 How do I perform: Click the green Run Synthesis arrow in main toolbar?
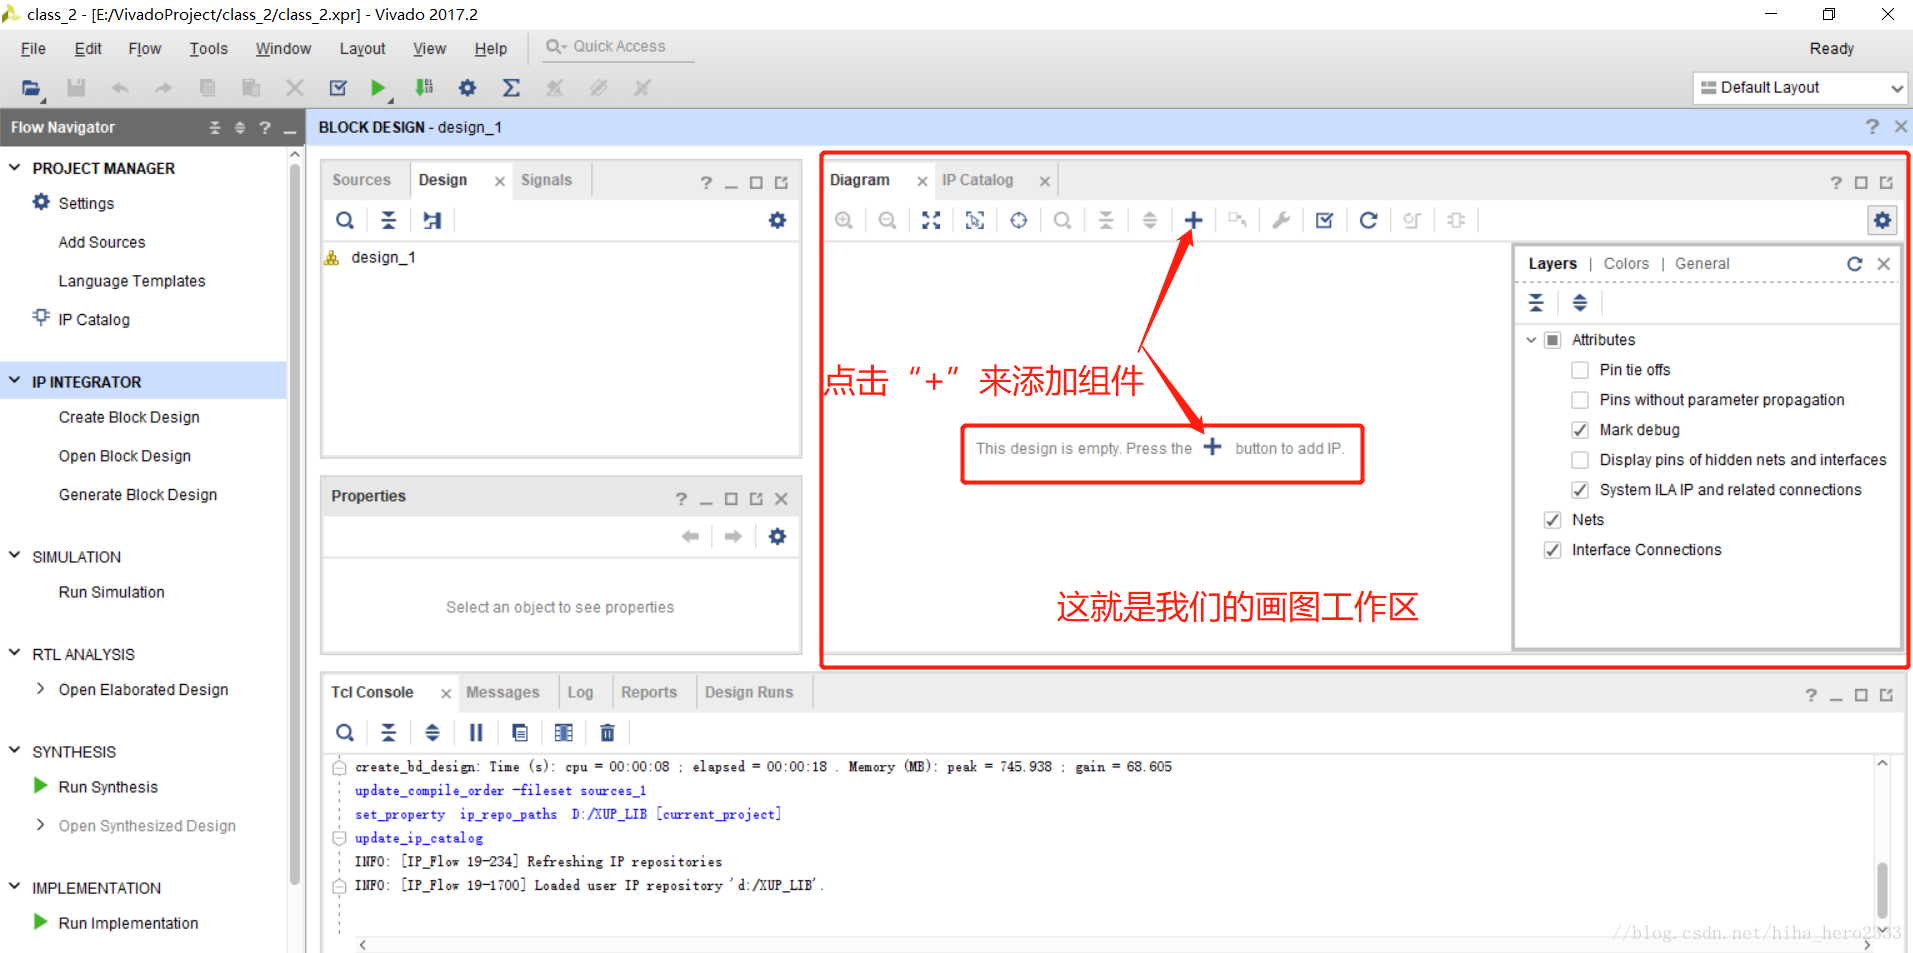(x=378, y=88)
